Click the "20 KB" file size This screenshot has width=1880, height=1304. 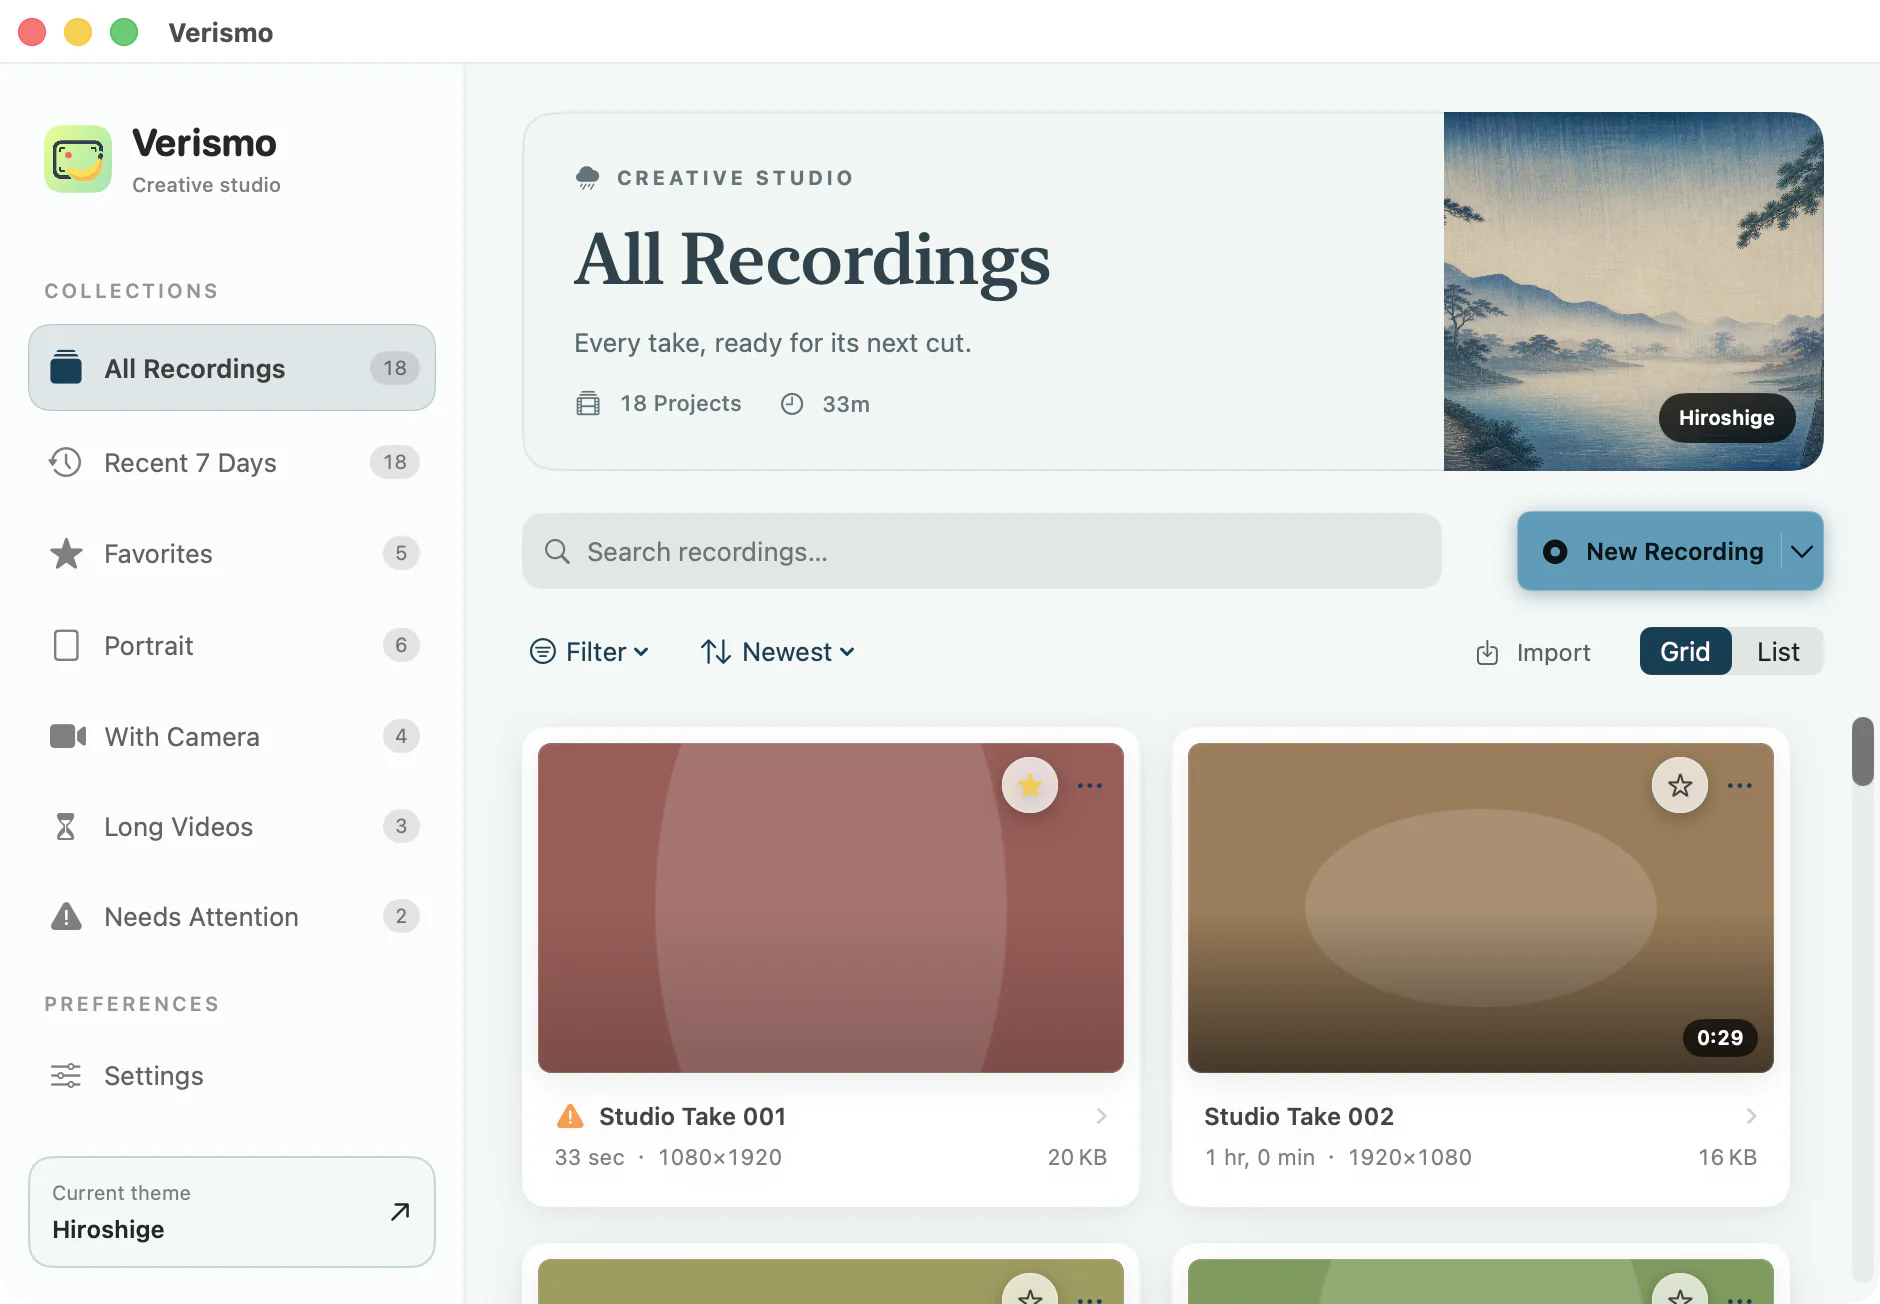click(1077, 1157)
